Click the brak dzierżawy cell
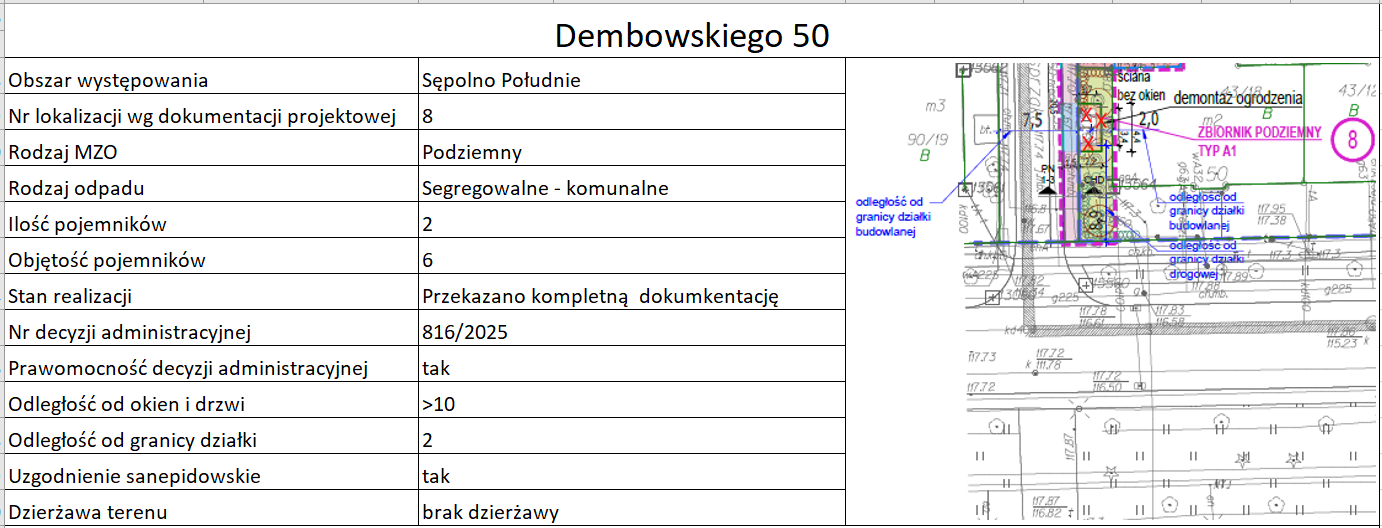Screen dimensions: 1382x528 [490, 512]
